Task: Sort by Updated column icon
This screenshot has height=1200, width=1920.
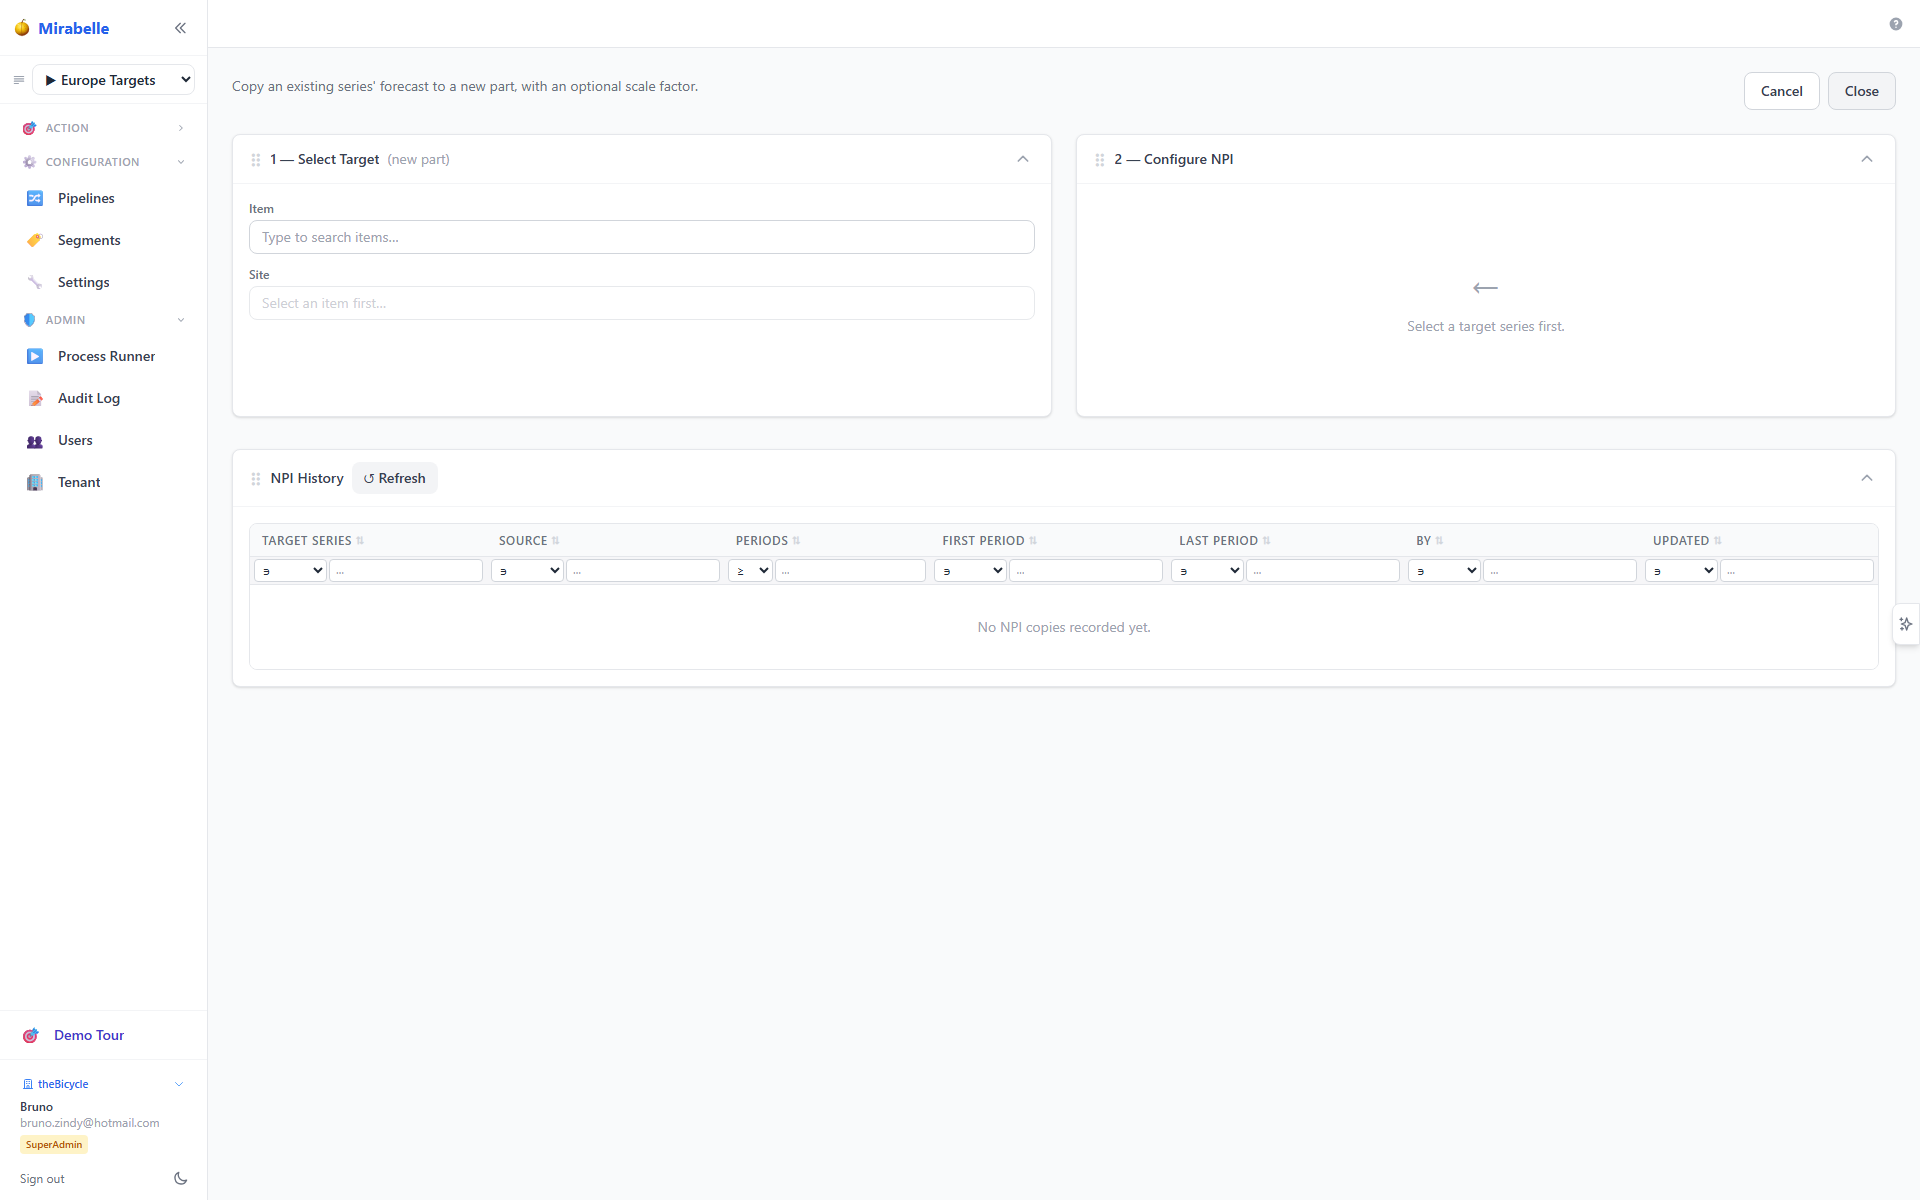Action: [x=1717, y=541]
